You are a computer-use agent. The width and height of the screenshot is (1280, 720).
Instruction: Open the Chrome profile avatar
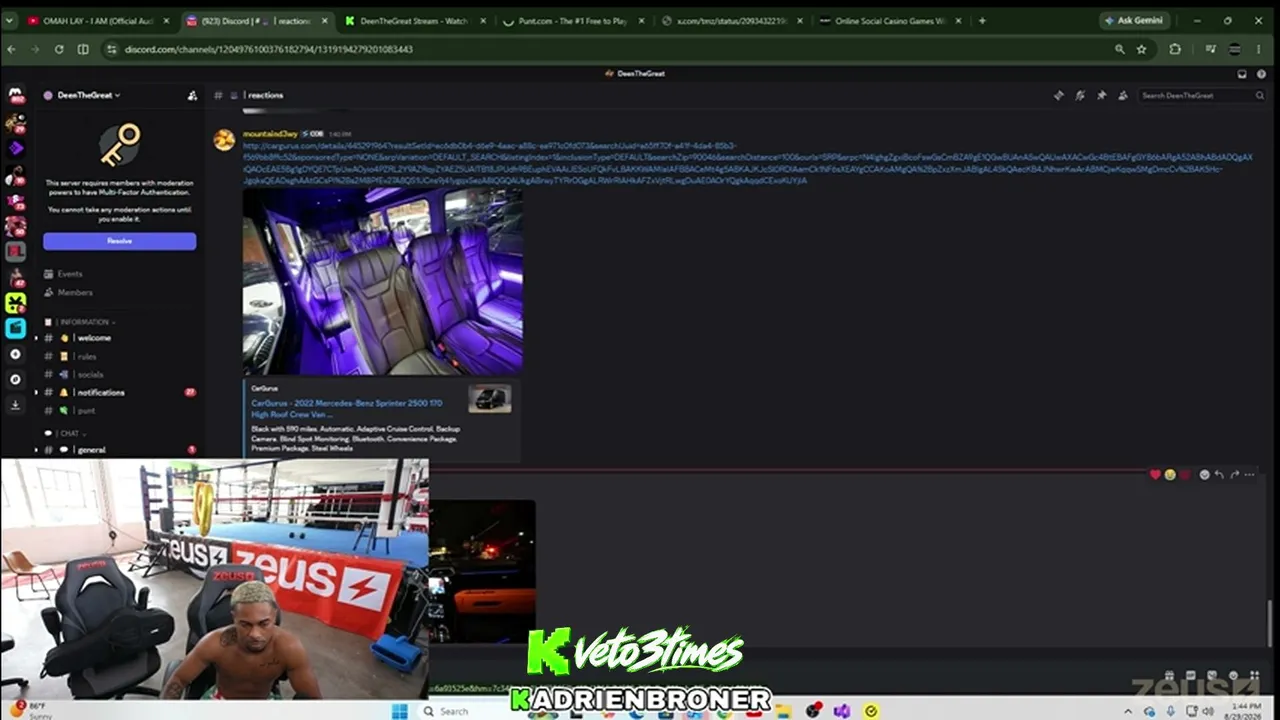pos(1234,49)
